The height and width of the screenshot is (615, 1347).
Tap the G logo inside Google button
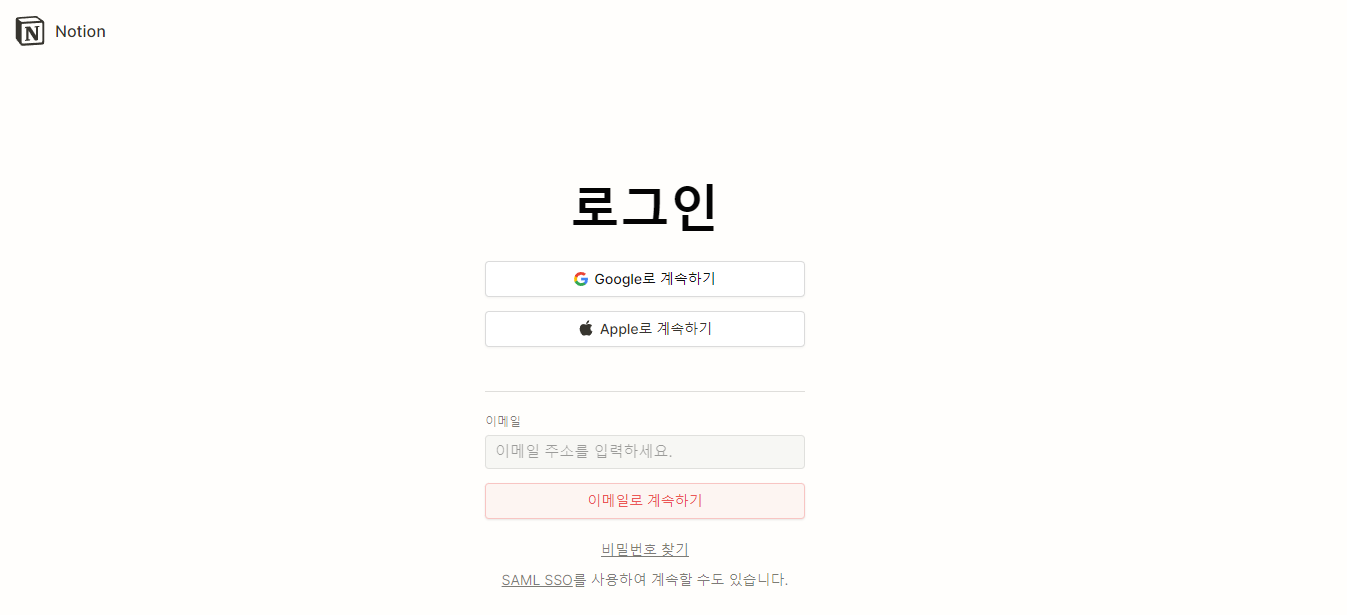tap(581, 279)
